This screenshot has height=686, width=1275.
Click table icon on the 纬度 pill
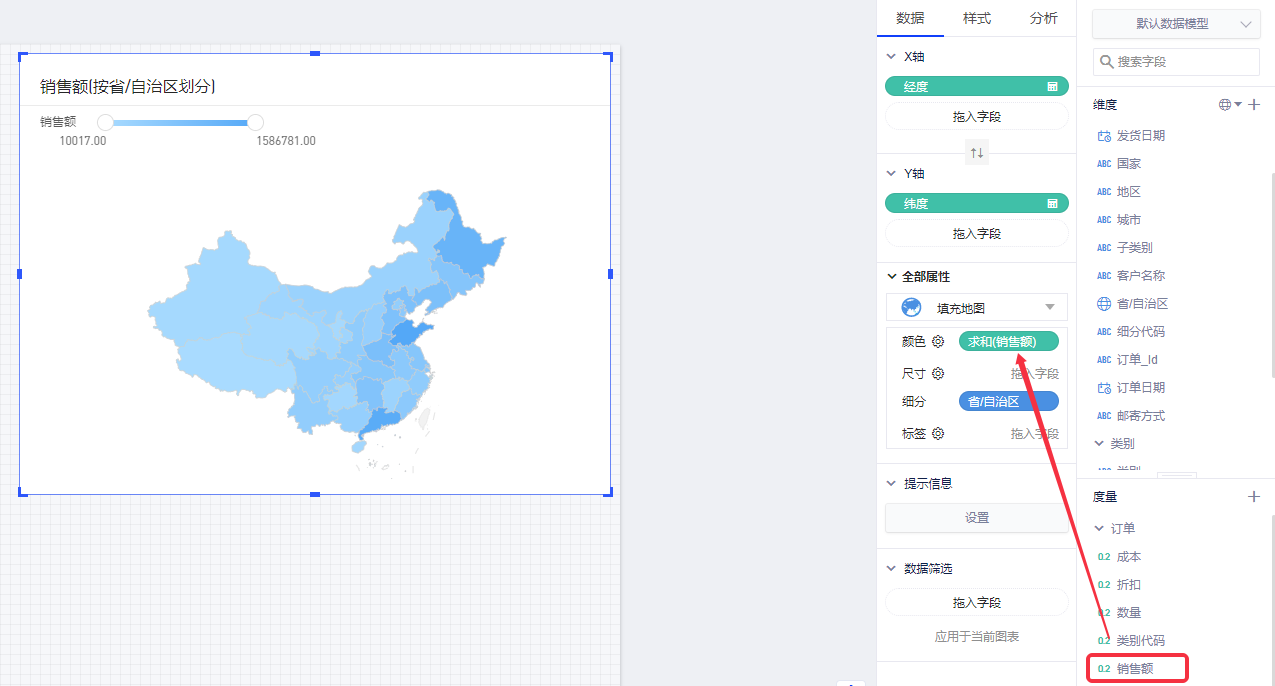point(1052,204)
